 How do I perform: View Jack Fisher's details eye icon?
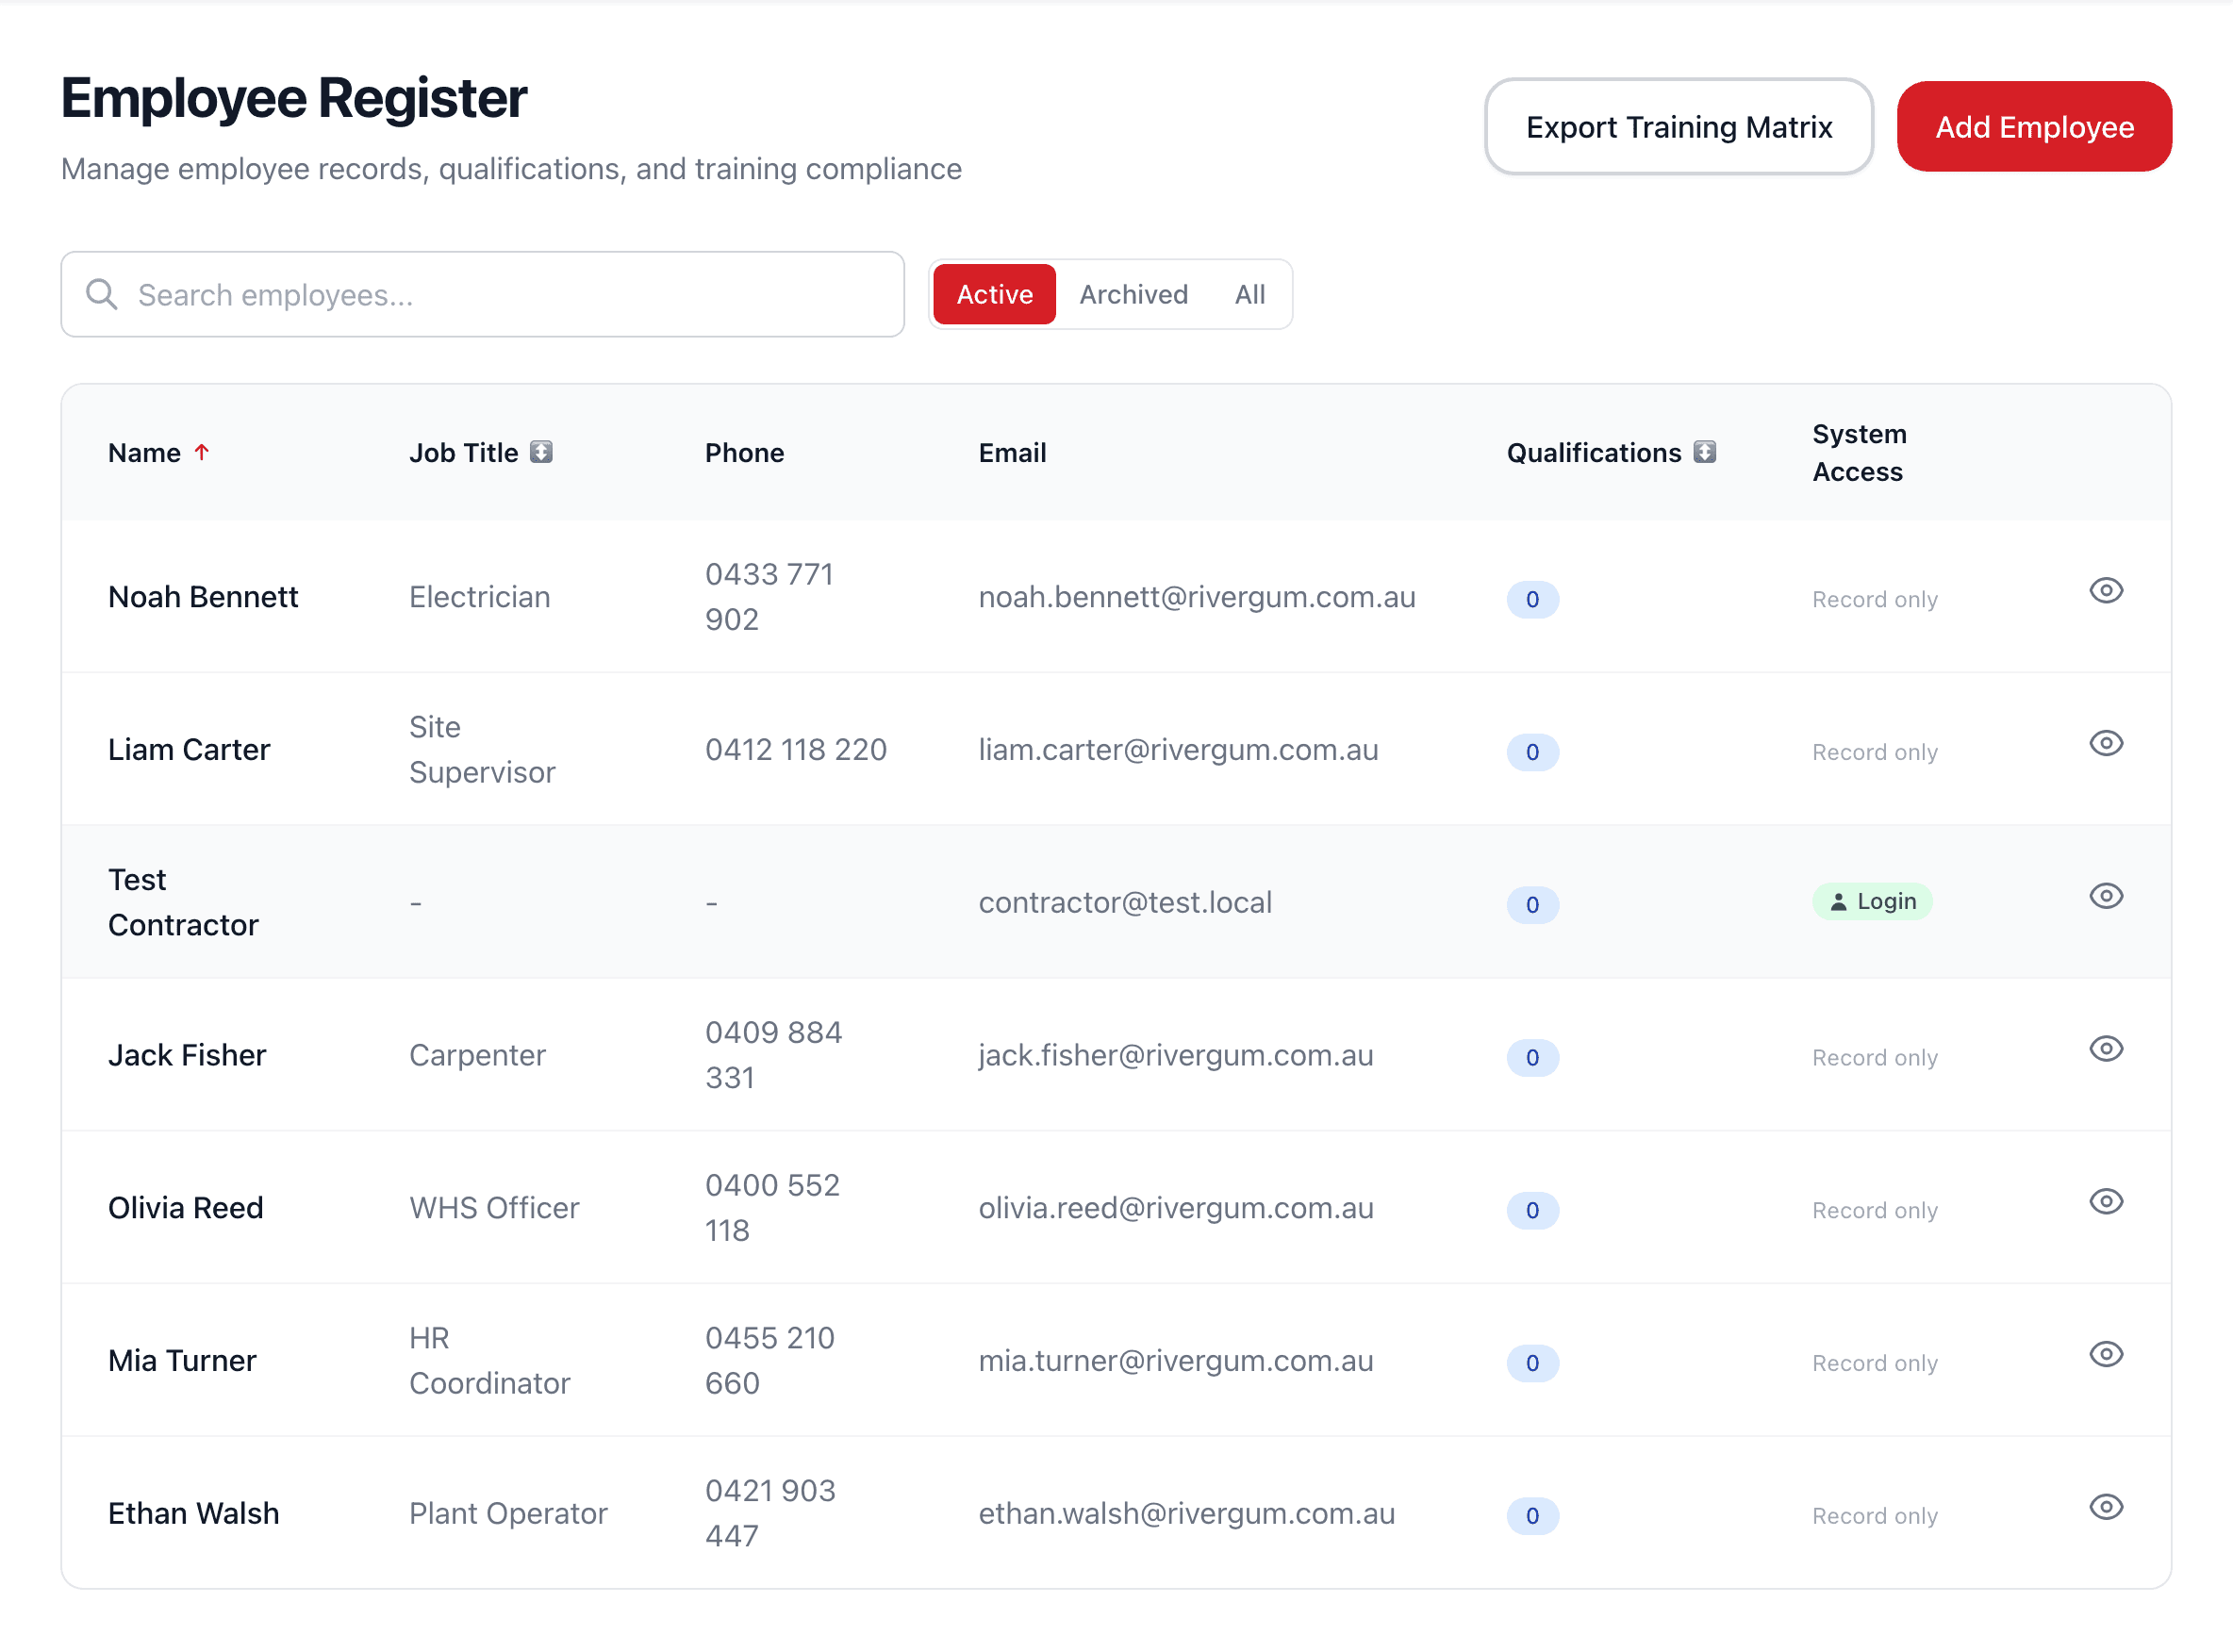pyautogui.click(x=2105, y=1050)
